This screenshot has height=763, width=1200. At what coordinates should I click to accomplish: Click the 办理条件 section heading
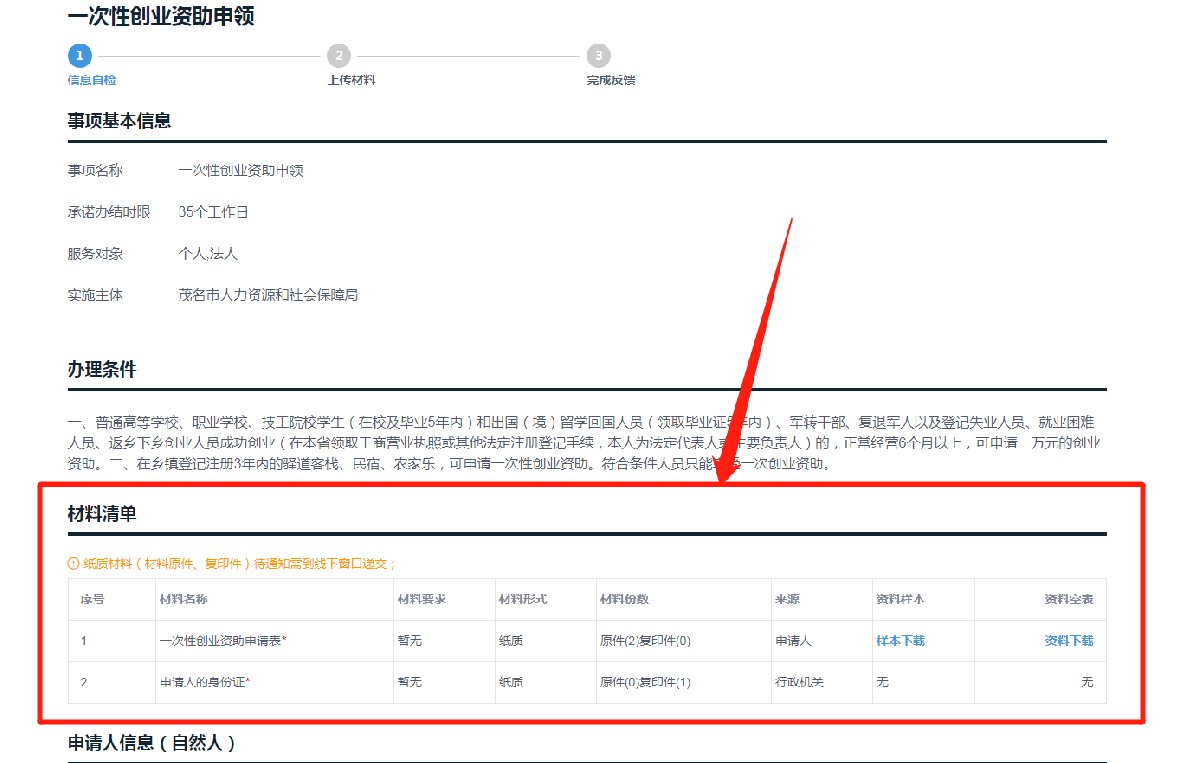click(x=102, y=370)
